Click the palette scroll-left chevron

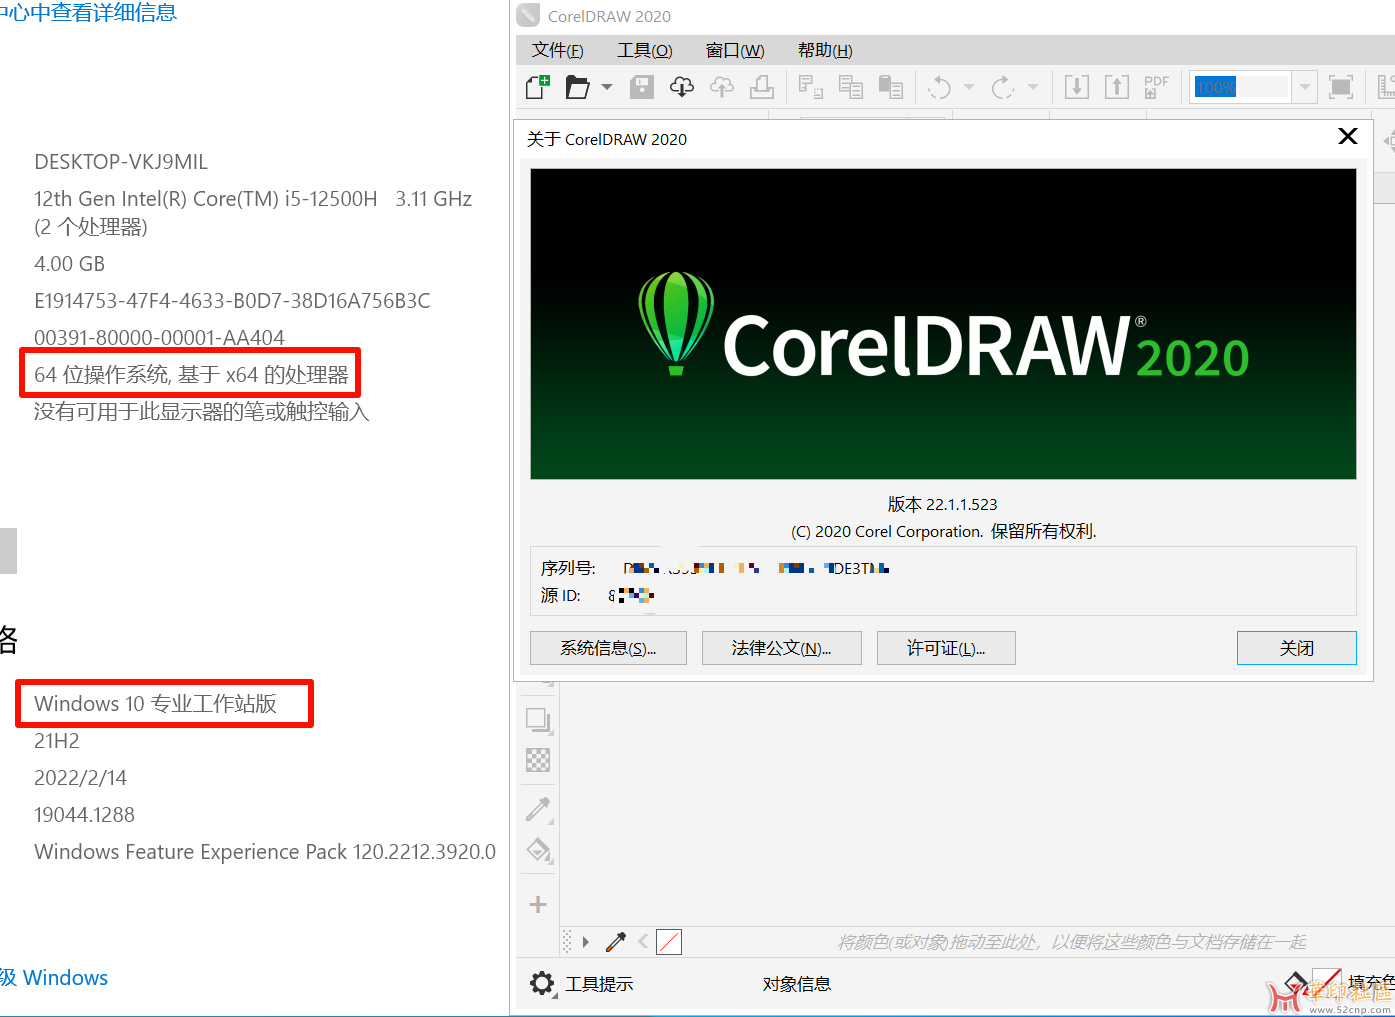[x=643, y=942]
